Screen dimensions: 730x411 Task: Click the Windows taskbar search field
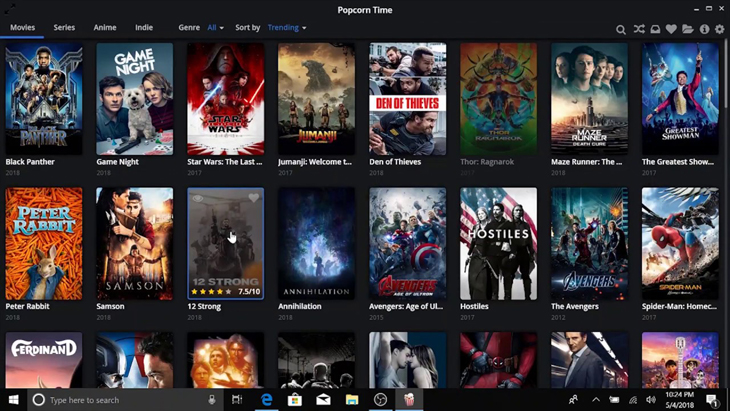(126, 400)
